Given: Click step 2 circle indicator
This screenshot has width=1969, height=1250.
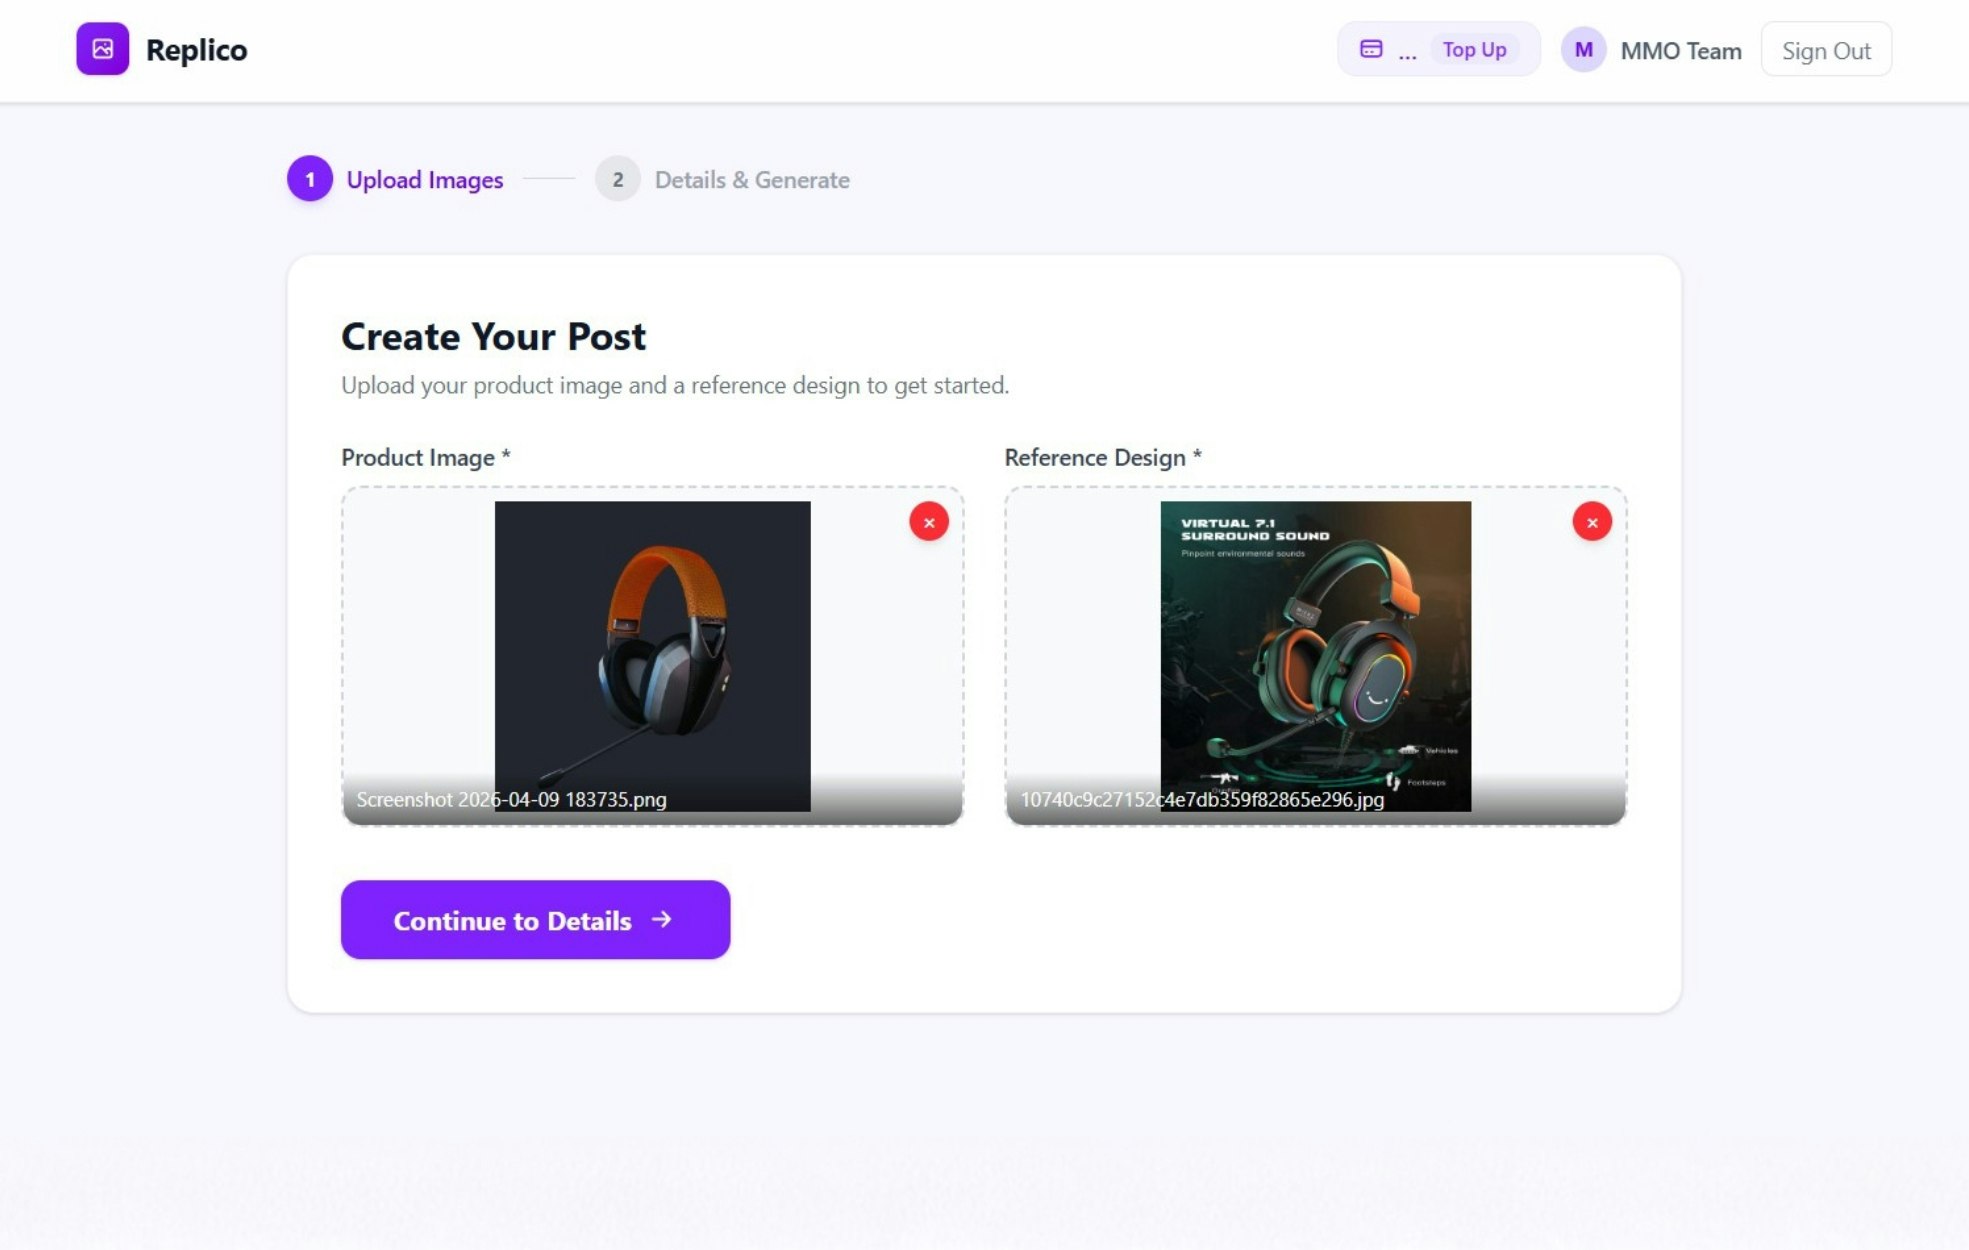Looking at the screenshot, I should click(x=617, y=179).
